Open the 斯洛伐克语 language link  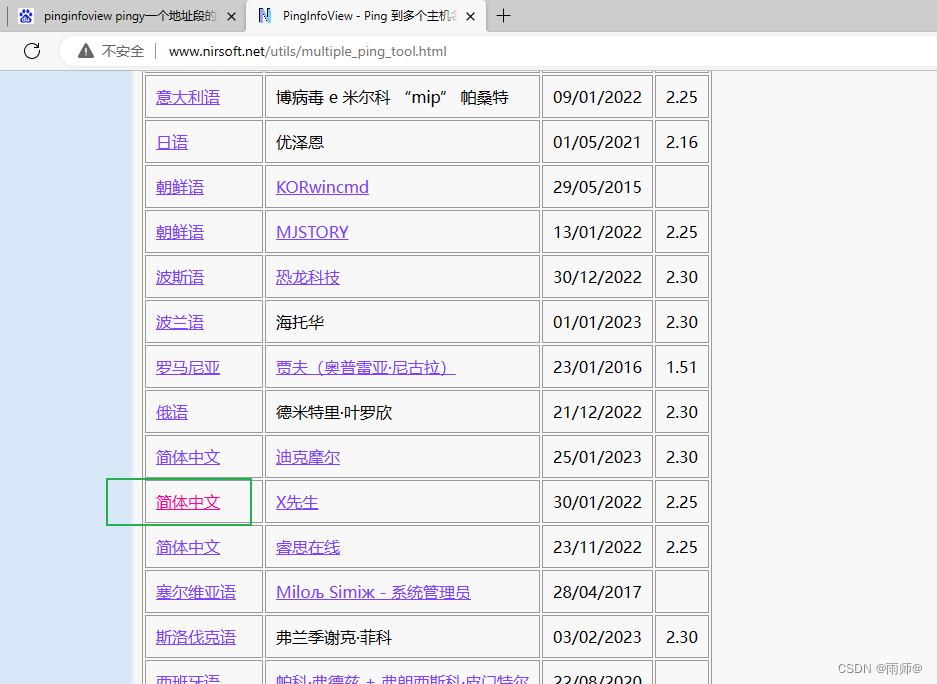tap(195, 637)
